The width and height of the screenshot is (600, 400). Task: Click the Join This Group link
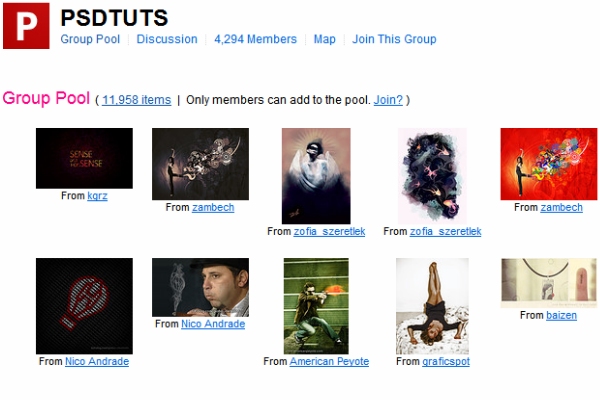[x=394, y=39]
